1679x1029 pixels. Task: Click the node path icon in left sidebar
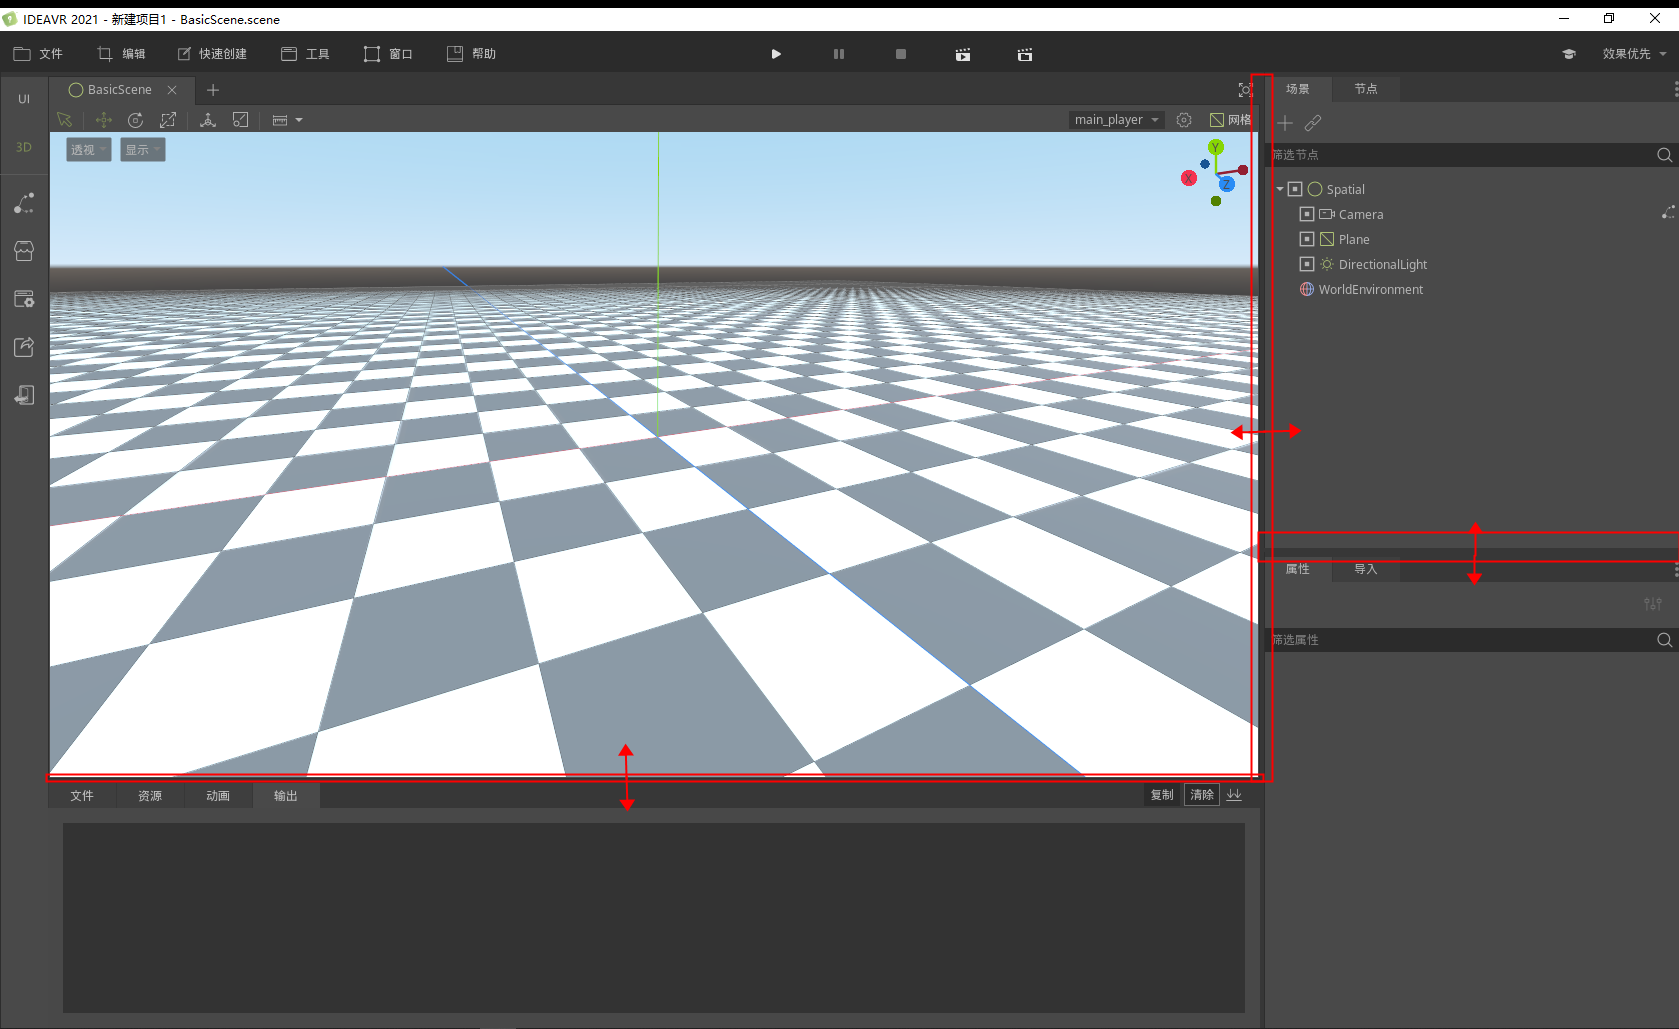pyautogui.click(x=24, y=203)
